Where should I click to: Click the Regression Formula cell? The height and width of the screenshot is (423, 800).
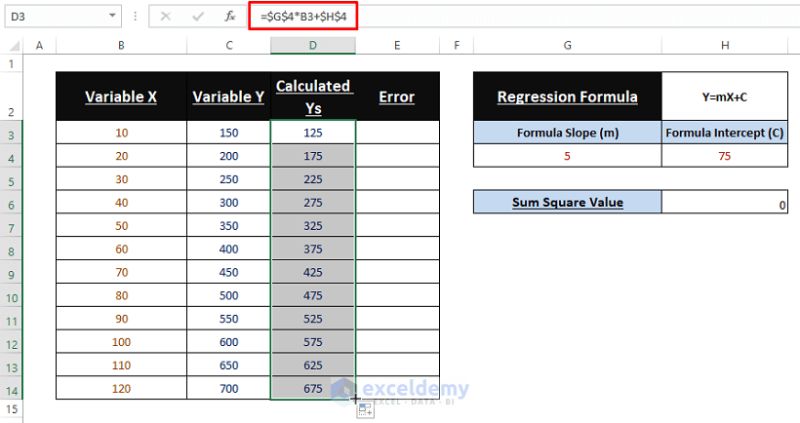567,96
